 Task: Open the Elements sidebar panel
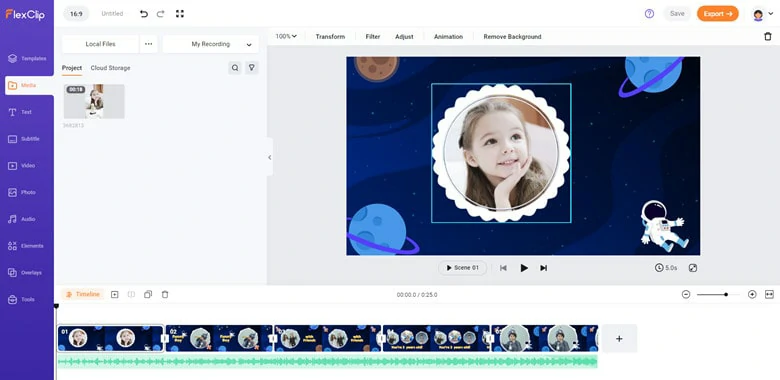point(27,246)
